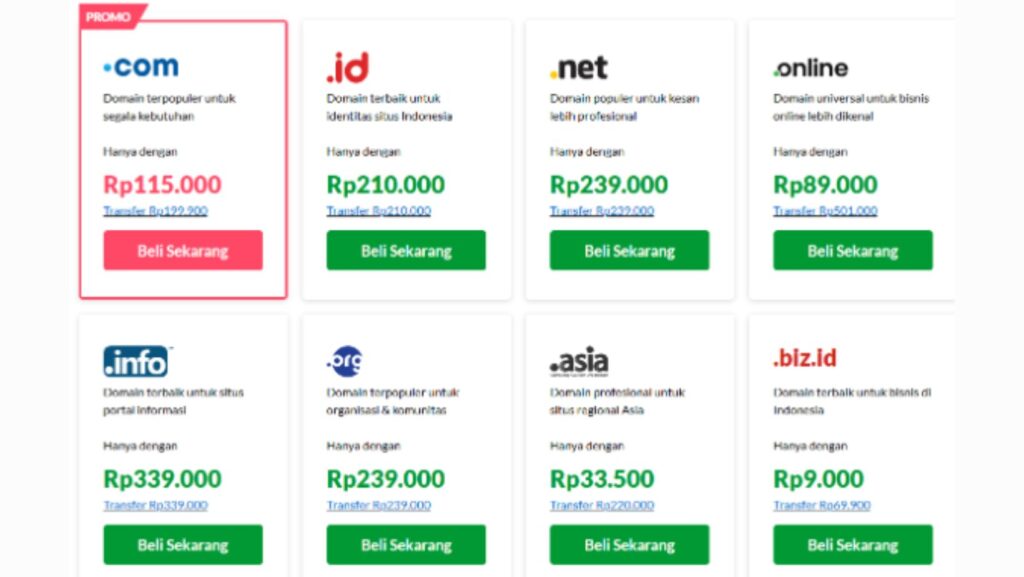Click the .asia domain logo
Image resolution: width=1024 pixels, height=577 pixels.
579,362
